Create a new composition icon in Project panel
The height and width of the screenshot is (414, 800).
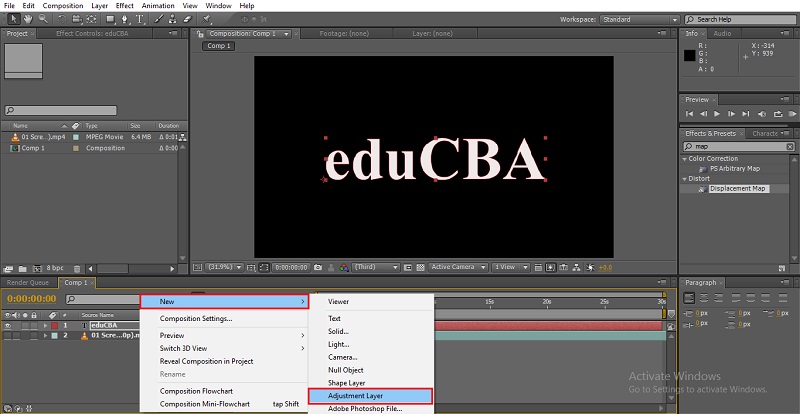(x=37, y=269)
